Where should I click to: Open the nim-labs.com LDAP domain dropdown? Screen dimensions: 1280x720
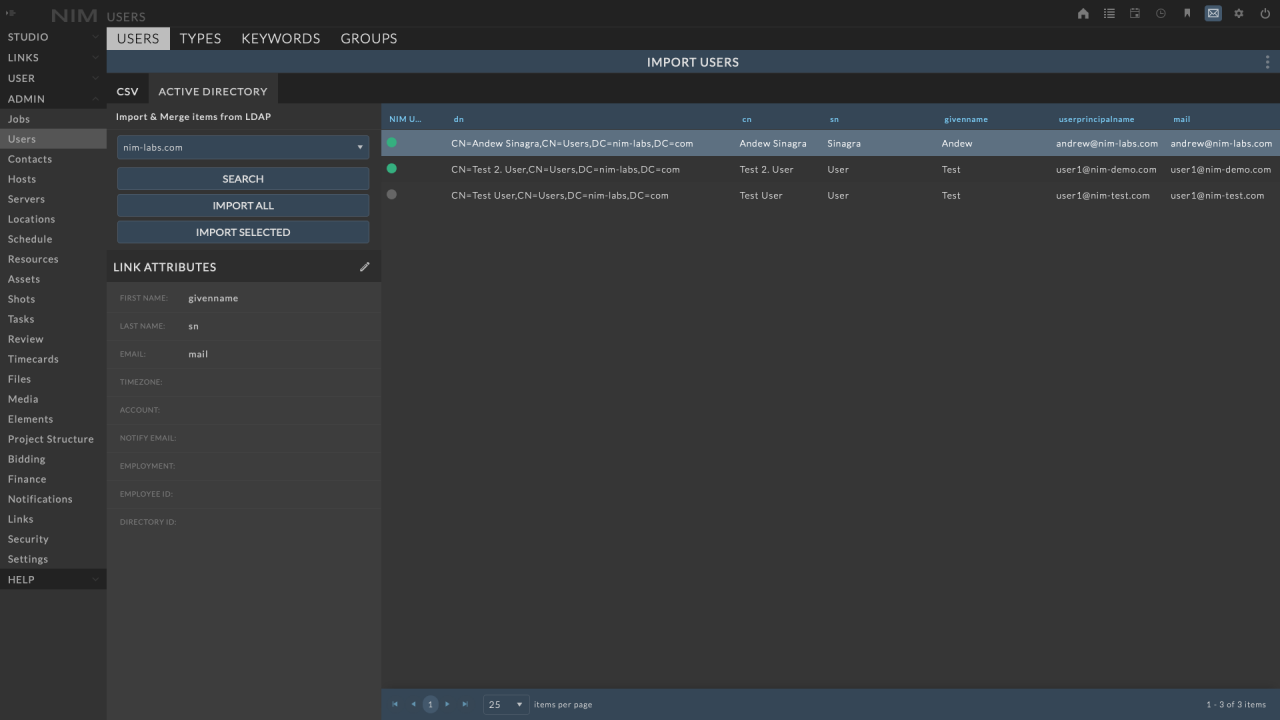pyautogui.click(x=243, y=148)
